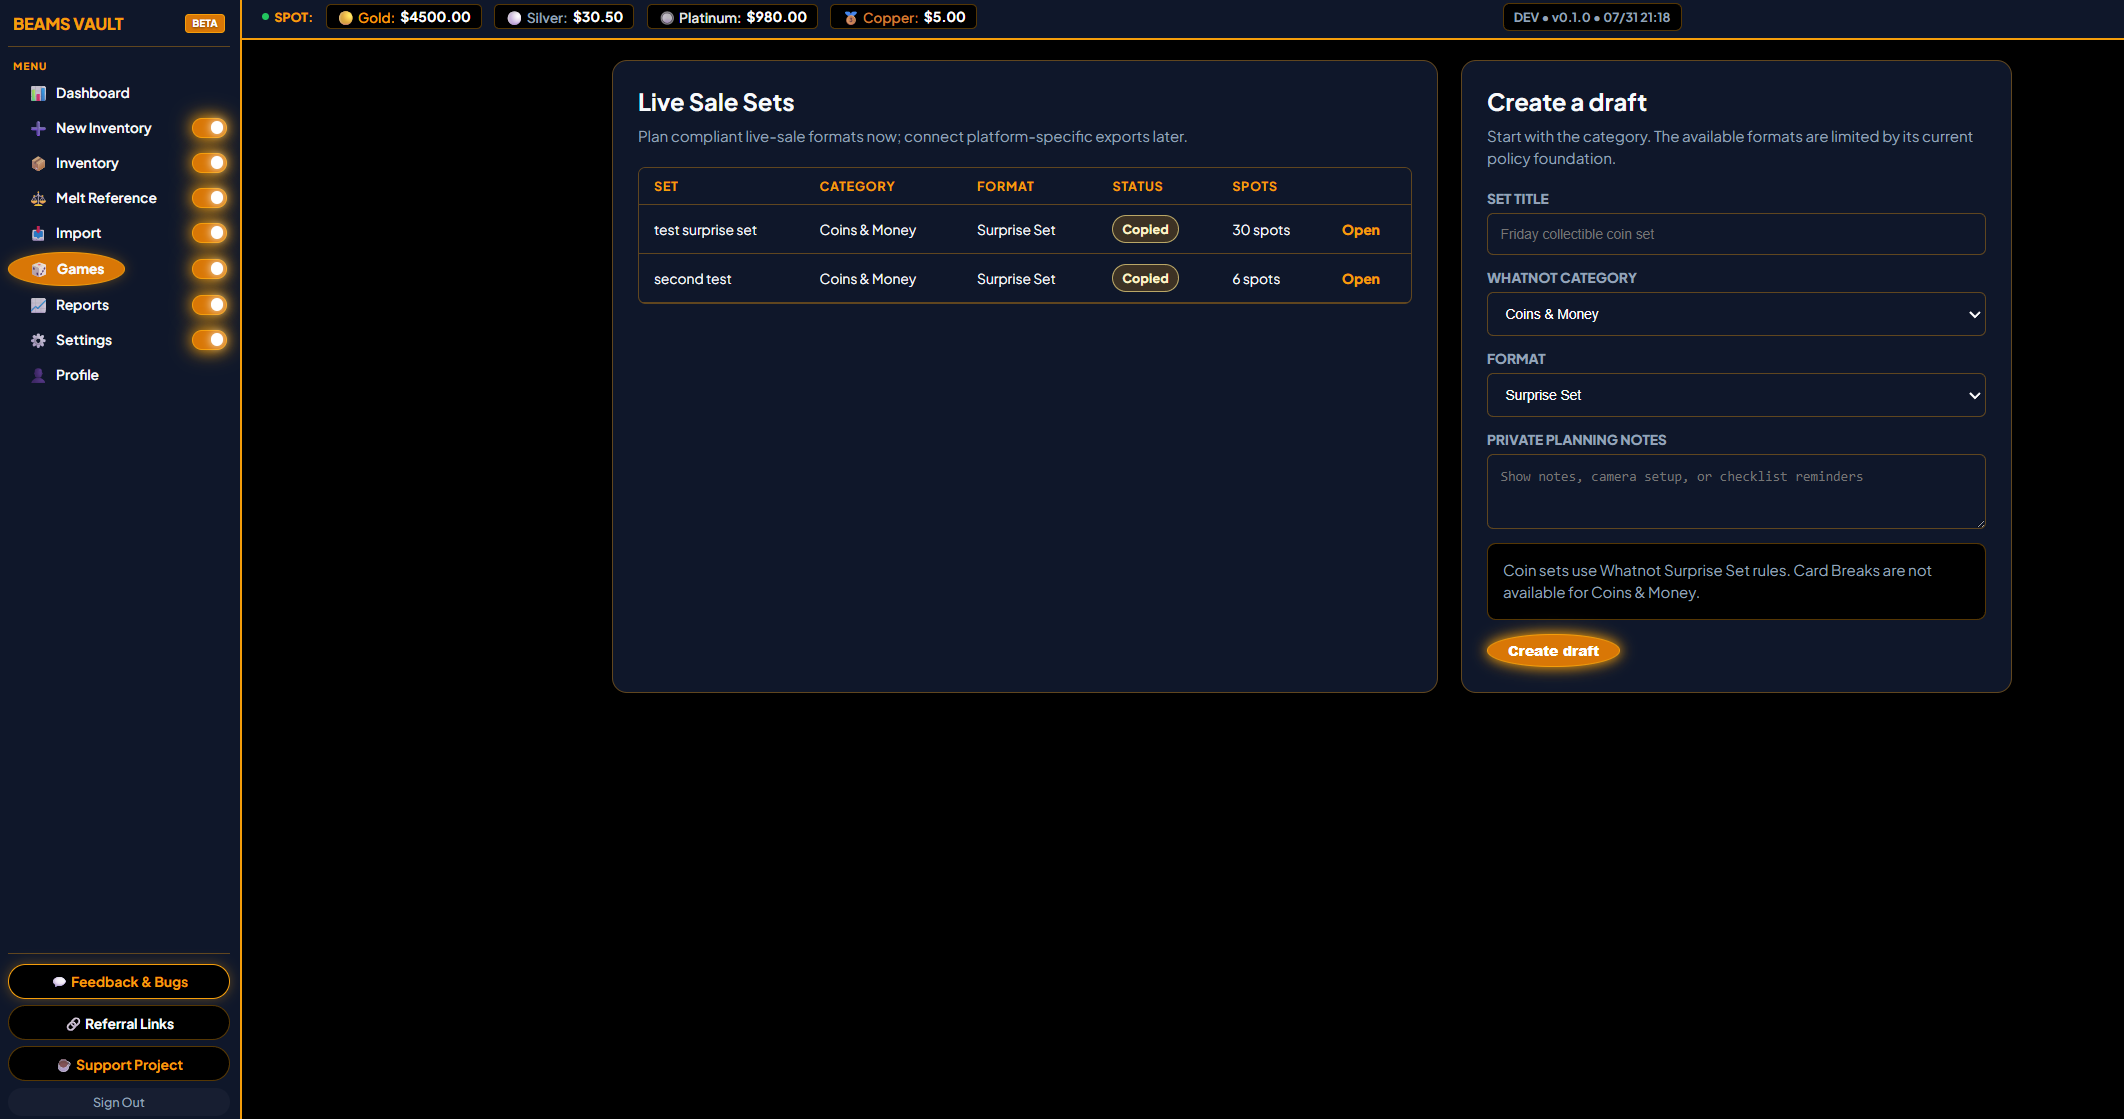Click the Profile person icon
Image resolution: width=2124 pixels, height=1119 pixels.
point(38,375)
